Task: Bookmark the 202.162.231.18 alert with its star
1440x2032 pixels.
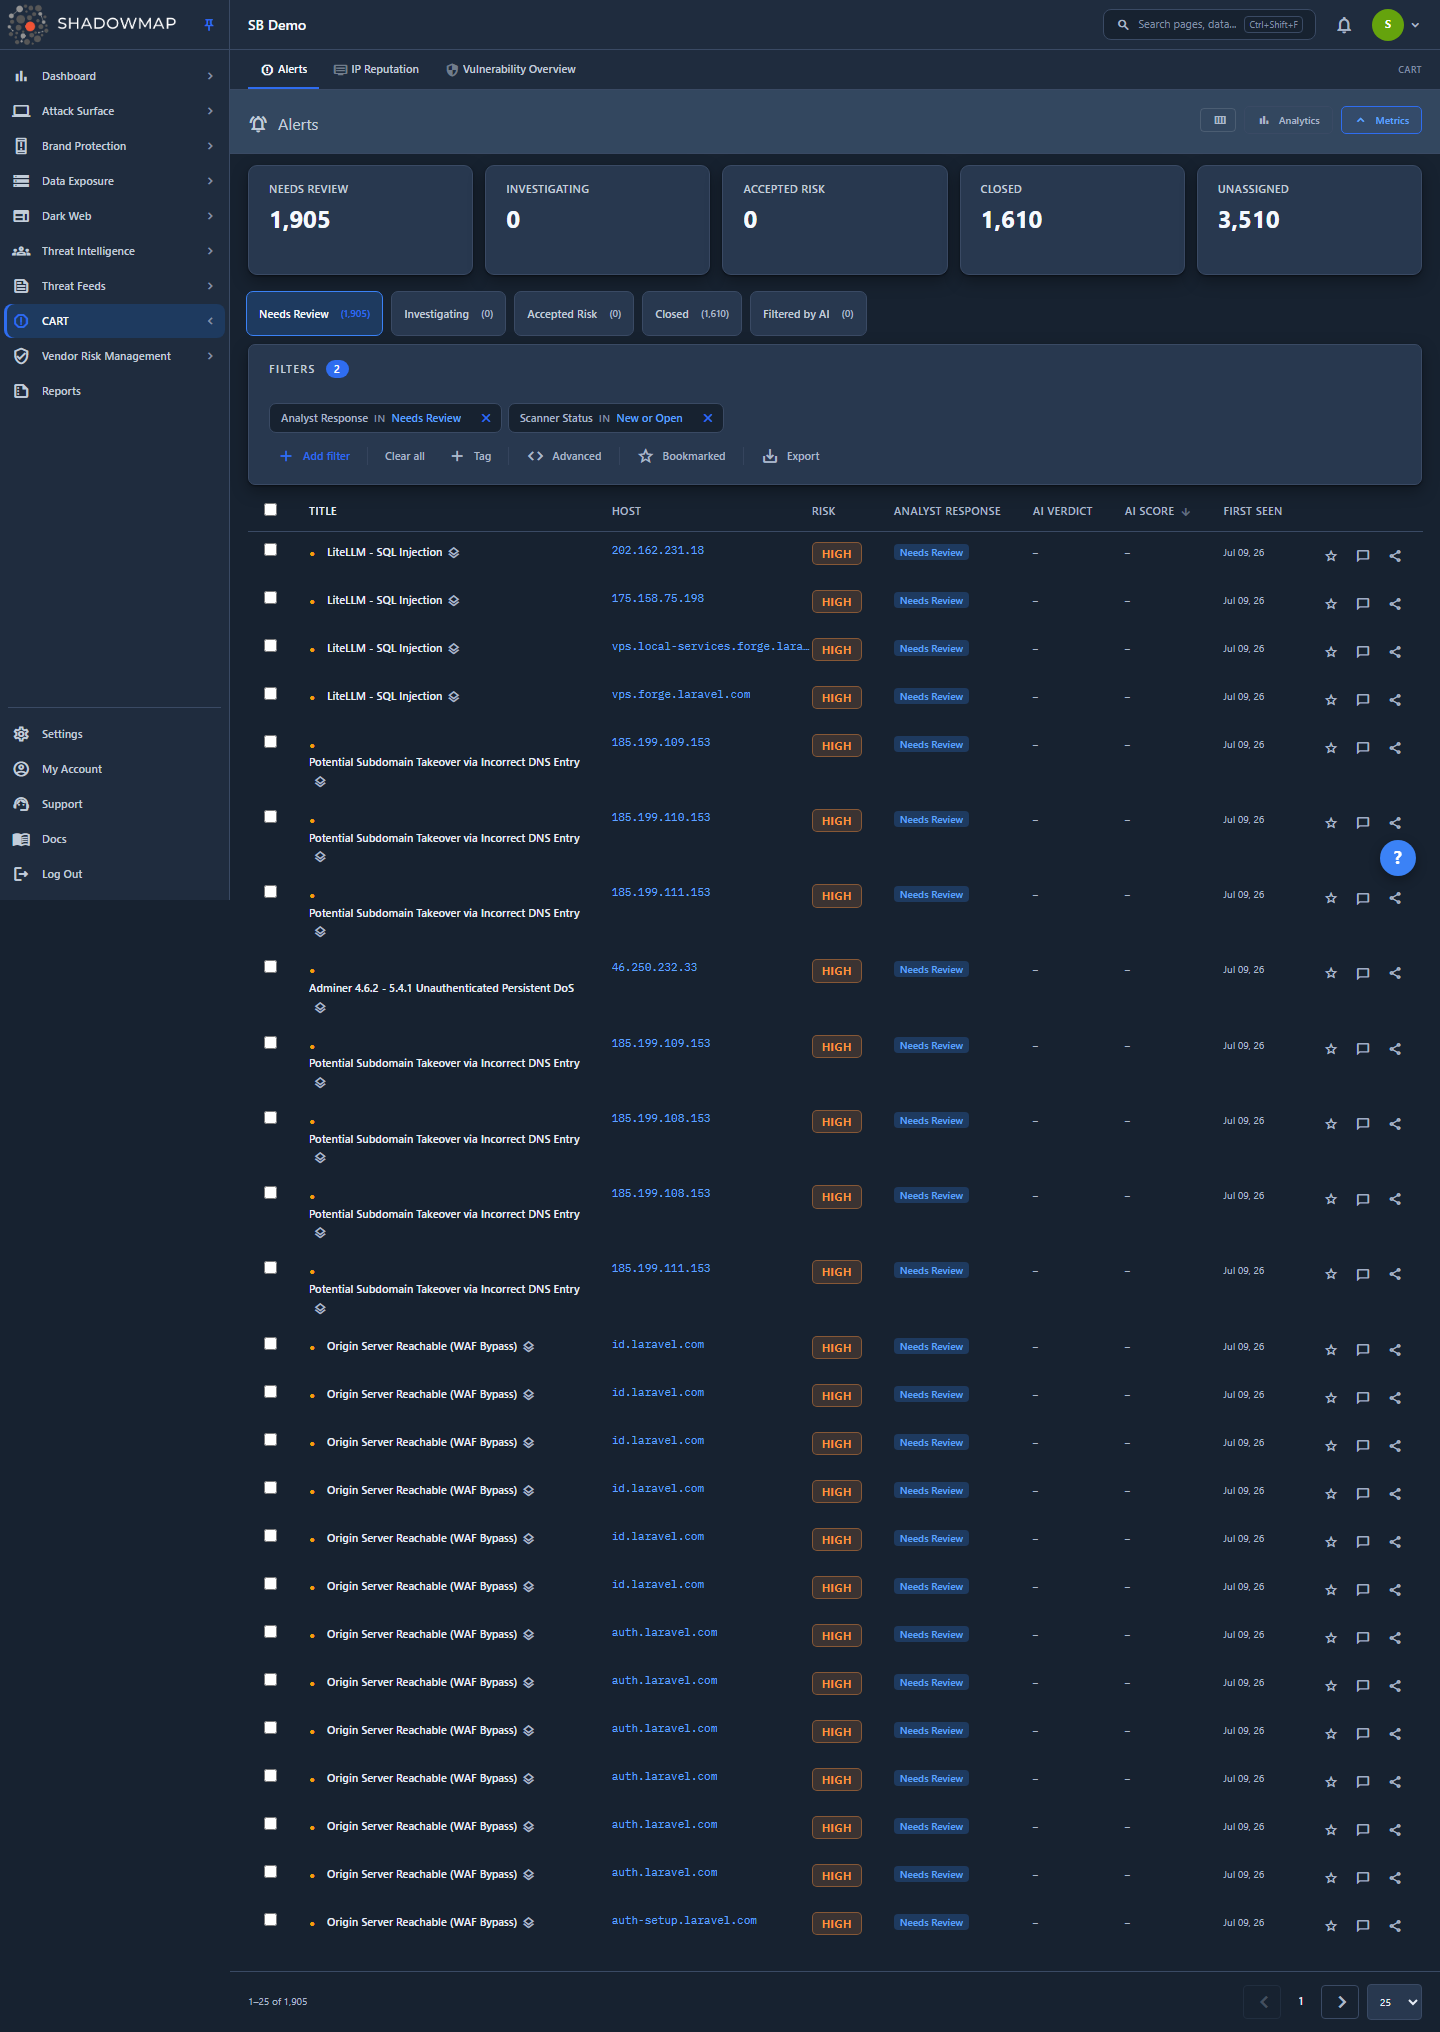Action: tap(1331, 556)
